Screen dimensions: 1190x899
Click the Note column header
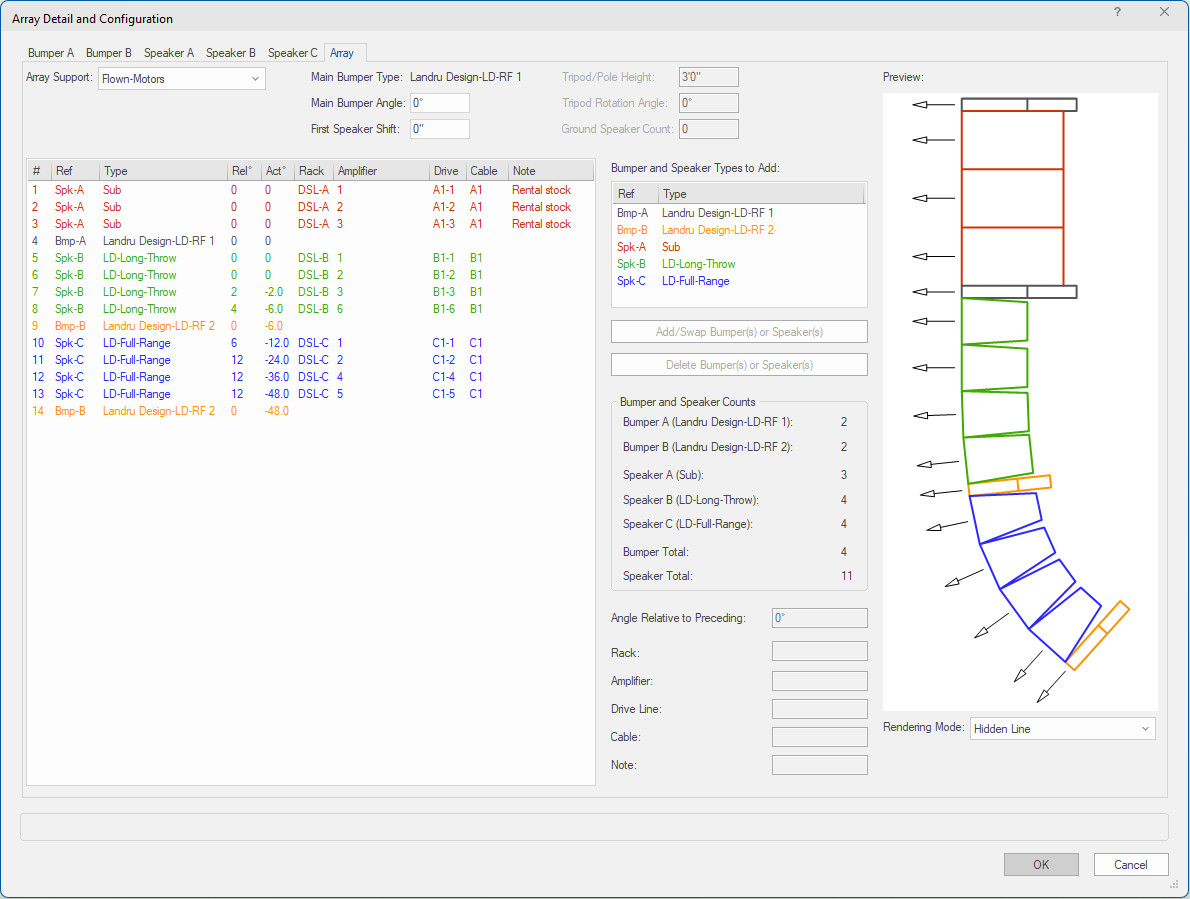(x=550, y=171)
